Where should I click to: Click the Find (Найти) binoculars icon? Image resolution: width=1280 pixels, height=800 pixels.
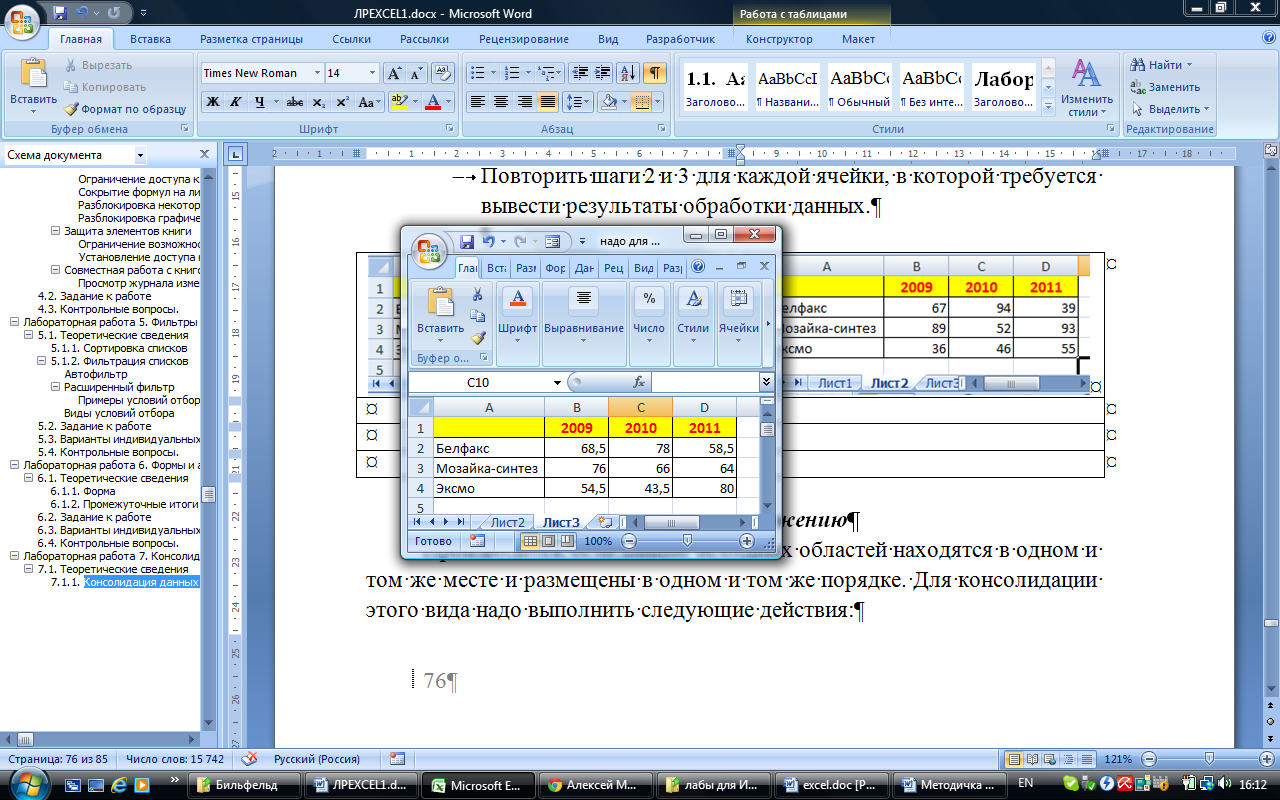[1137, 65]
